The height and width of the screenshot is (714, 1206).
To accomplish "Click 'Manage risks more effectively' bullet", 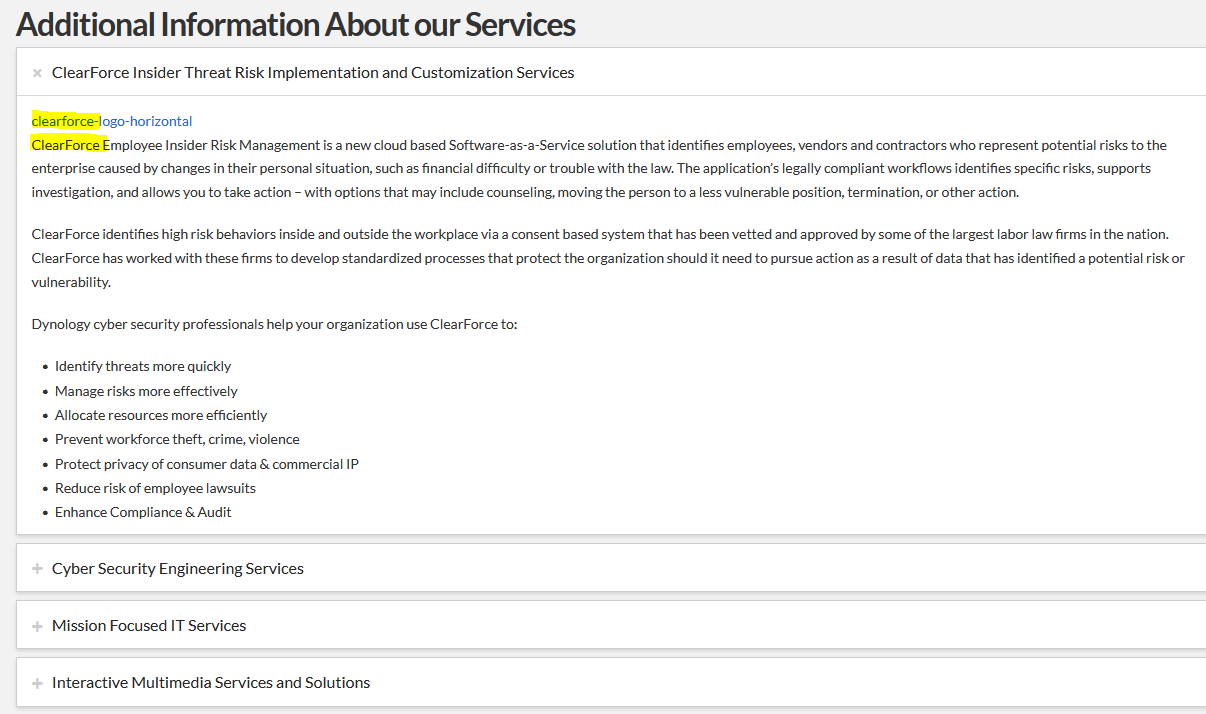I will pos(146,391).
